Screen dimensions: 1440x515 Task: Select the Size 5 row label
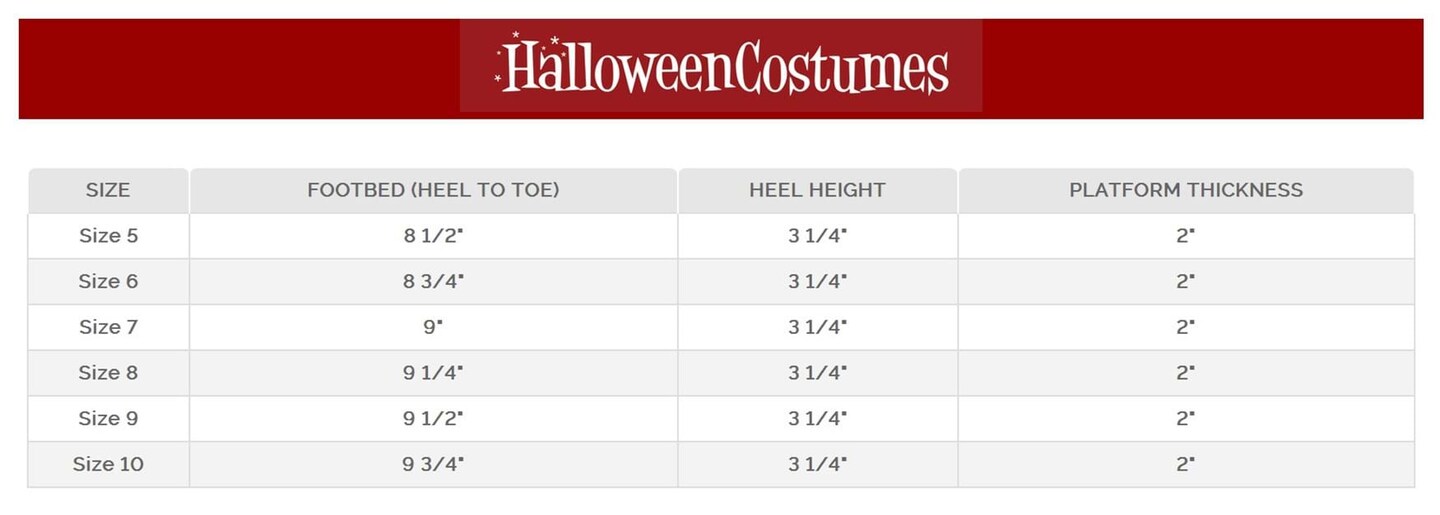tap(108, 236)
